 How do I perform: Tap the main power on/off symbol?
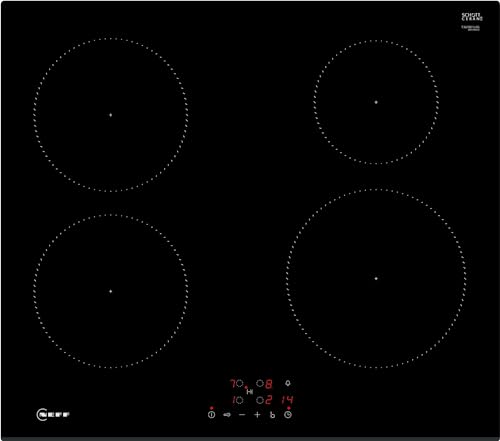pyautogui.click(x=211, y=415)
